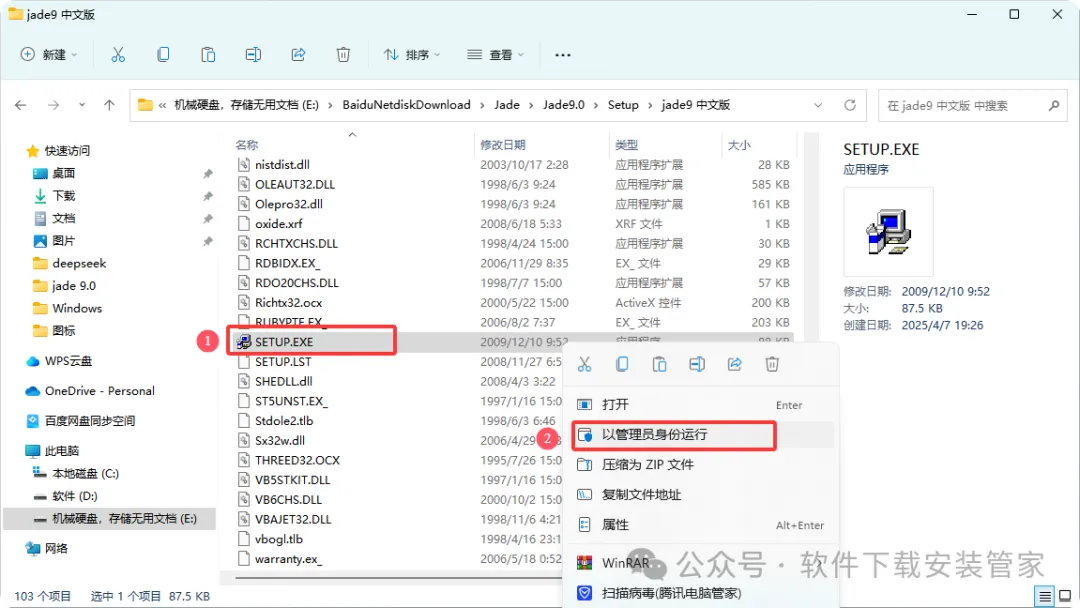Click BaiduNetdiskDownload in the address path
The width and height of the screenshot is (1080, 608).
pos(406,105)
